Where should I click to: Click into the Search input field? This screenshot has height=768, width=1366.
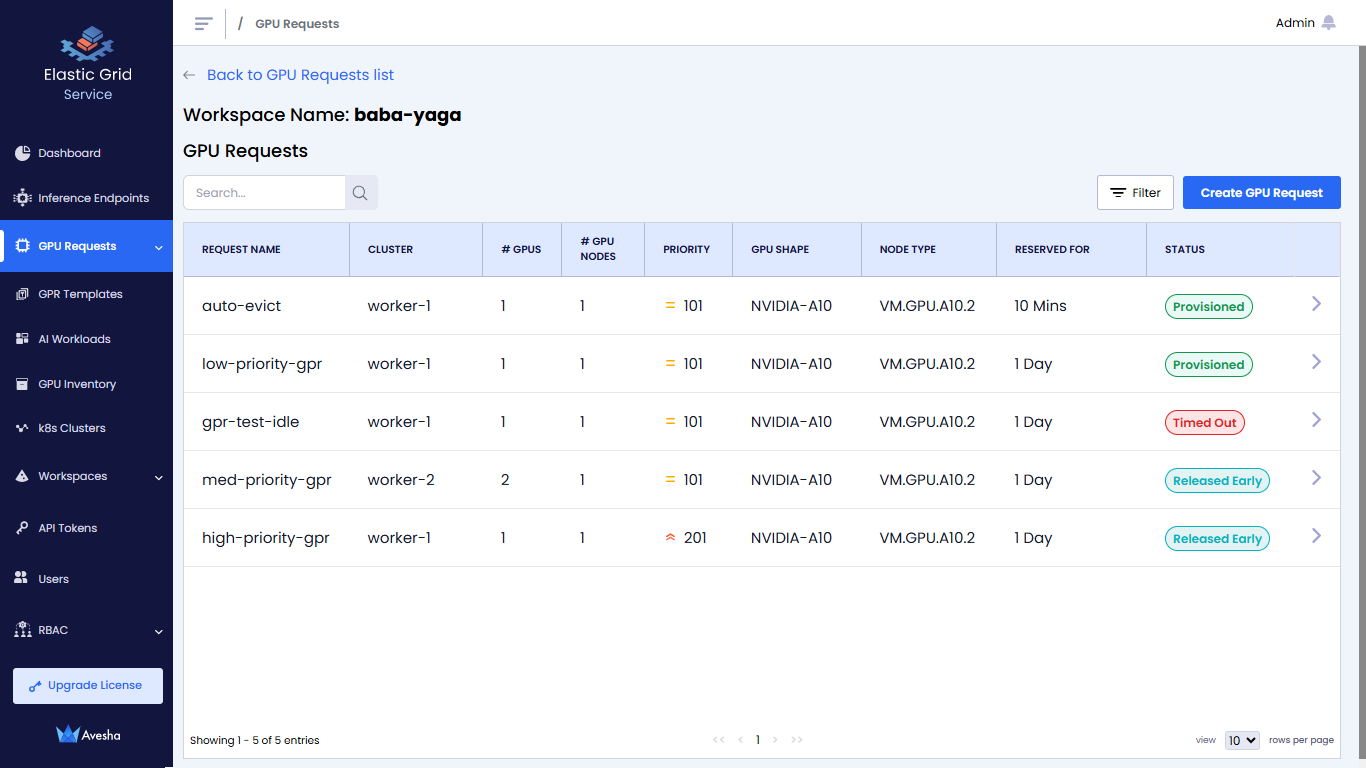click(x=265, y=193)
